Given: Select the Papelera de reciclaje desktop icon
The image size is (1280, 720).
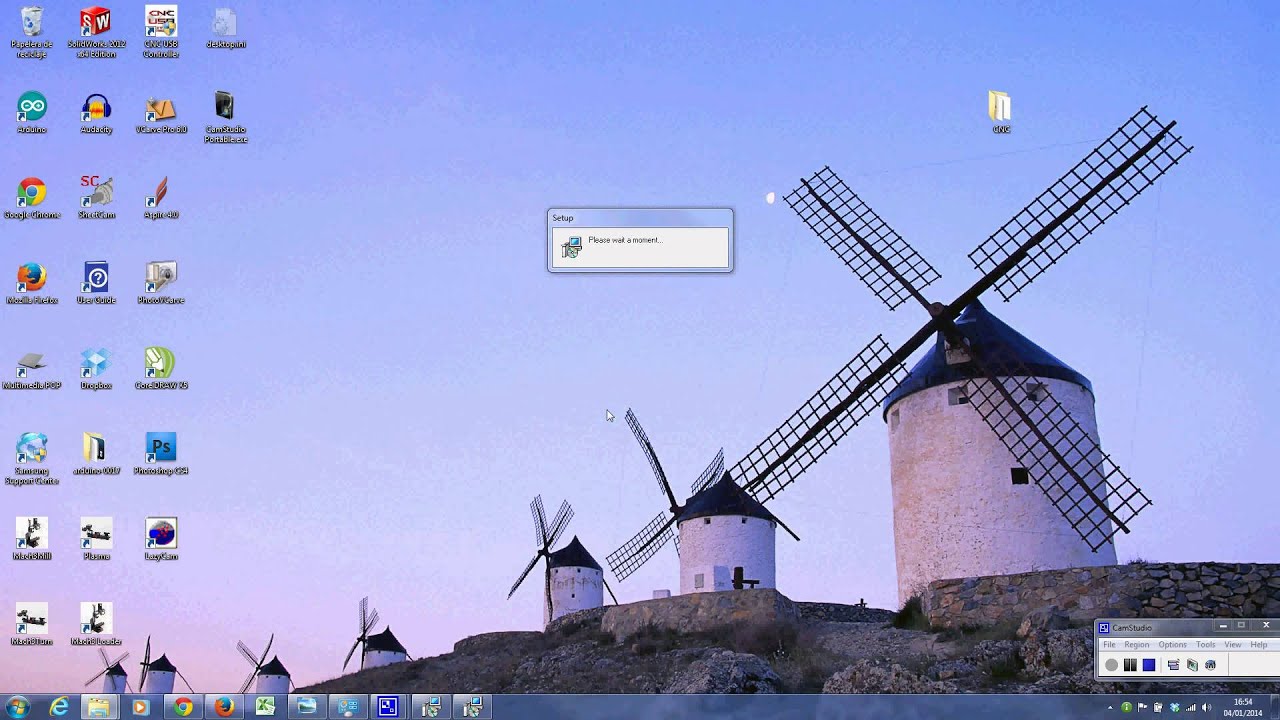Looking at the screenshot, I should [x=32, y=32].
